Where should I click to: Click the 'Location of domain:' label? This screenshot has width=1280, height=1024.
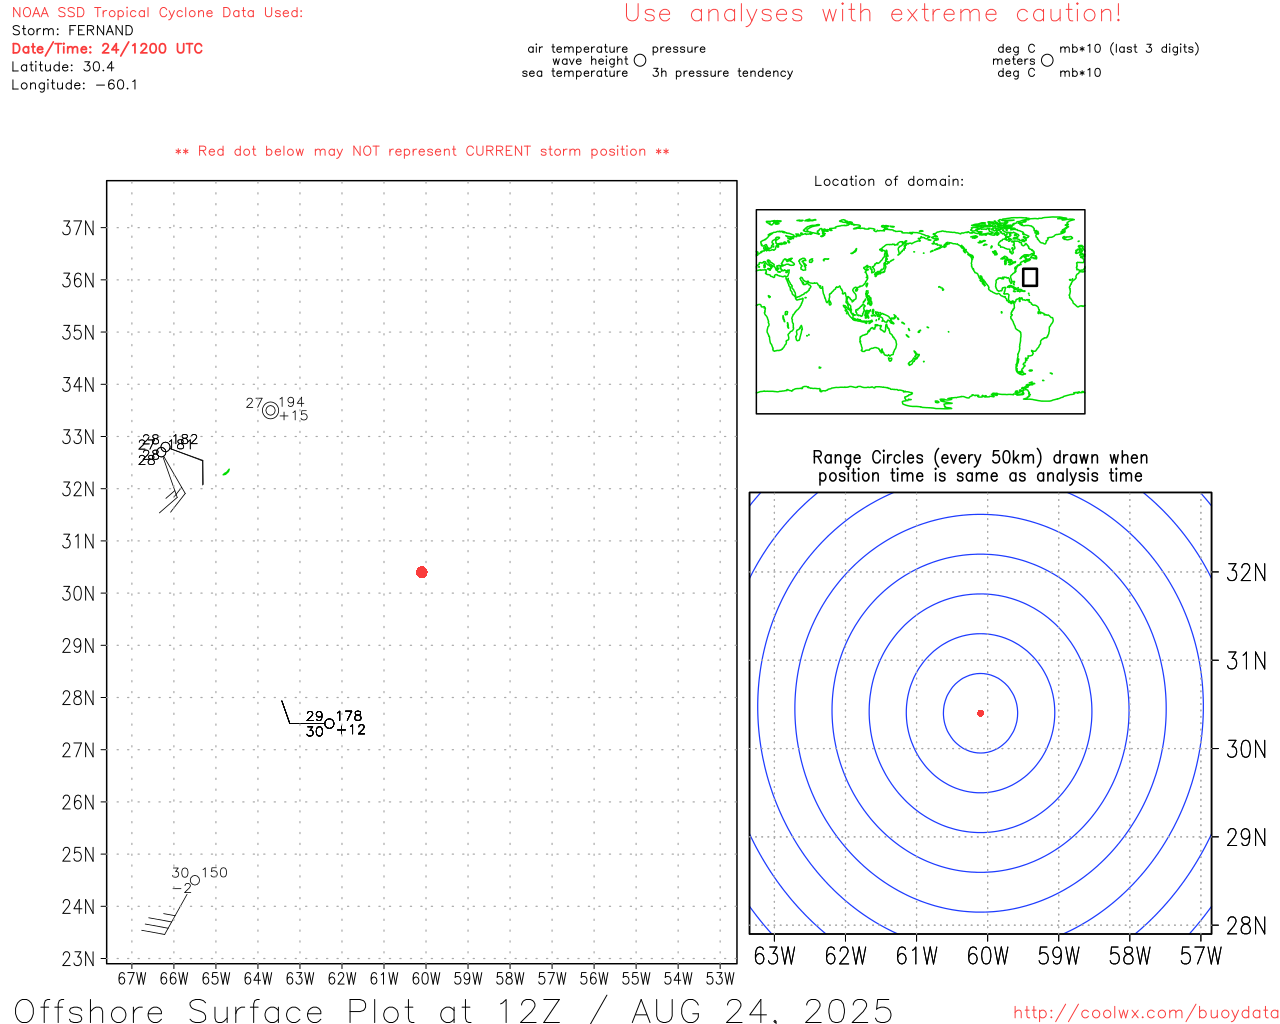click(x=889, y=181)
